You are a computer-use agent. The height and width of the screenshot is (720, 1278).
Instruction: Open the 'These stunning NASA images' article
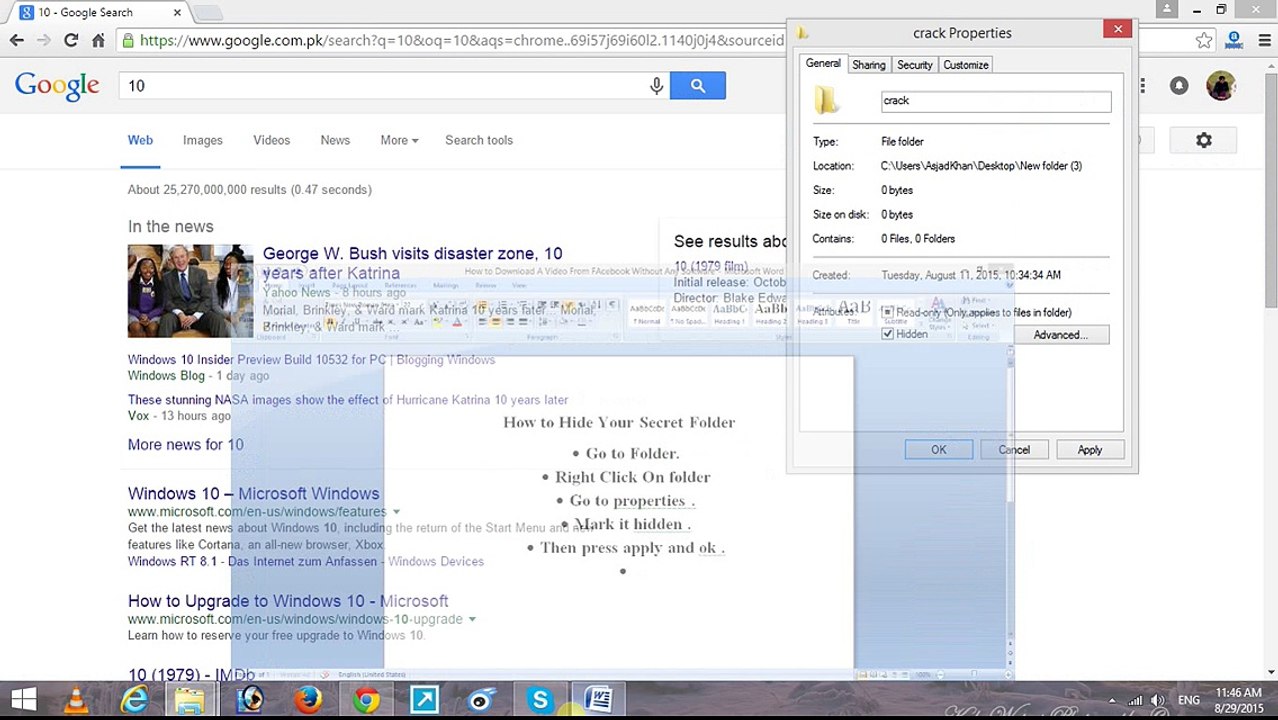coord(347,400)
